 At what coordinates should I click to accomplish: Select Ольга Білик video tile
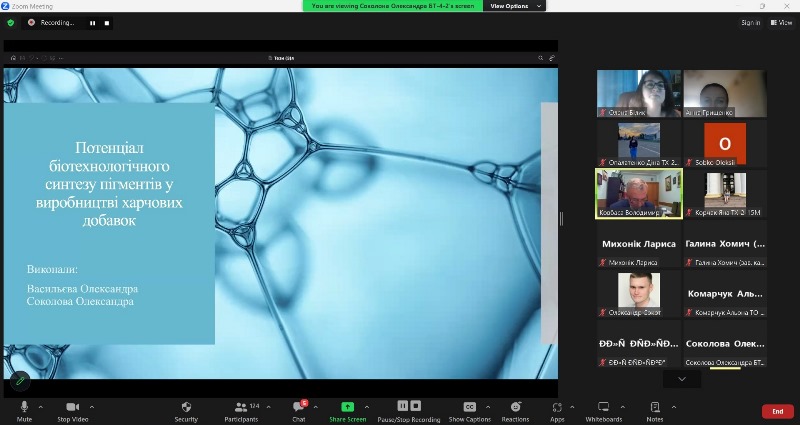(639, 94)
